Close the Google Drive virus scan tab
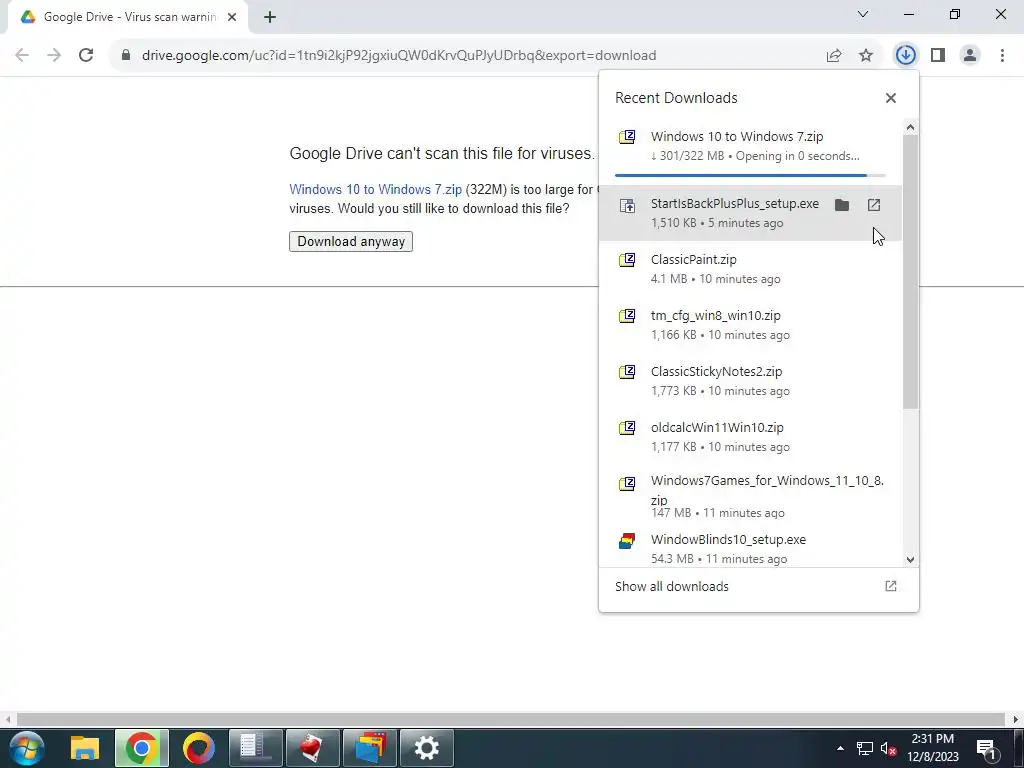1024x768 pixels. 232,18
